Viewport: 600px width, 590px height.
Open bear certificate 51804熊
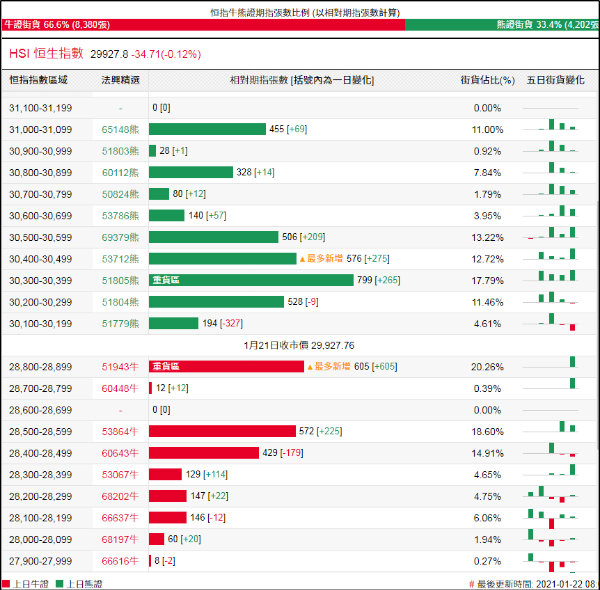pos(120,302)
